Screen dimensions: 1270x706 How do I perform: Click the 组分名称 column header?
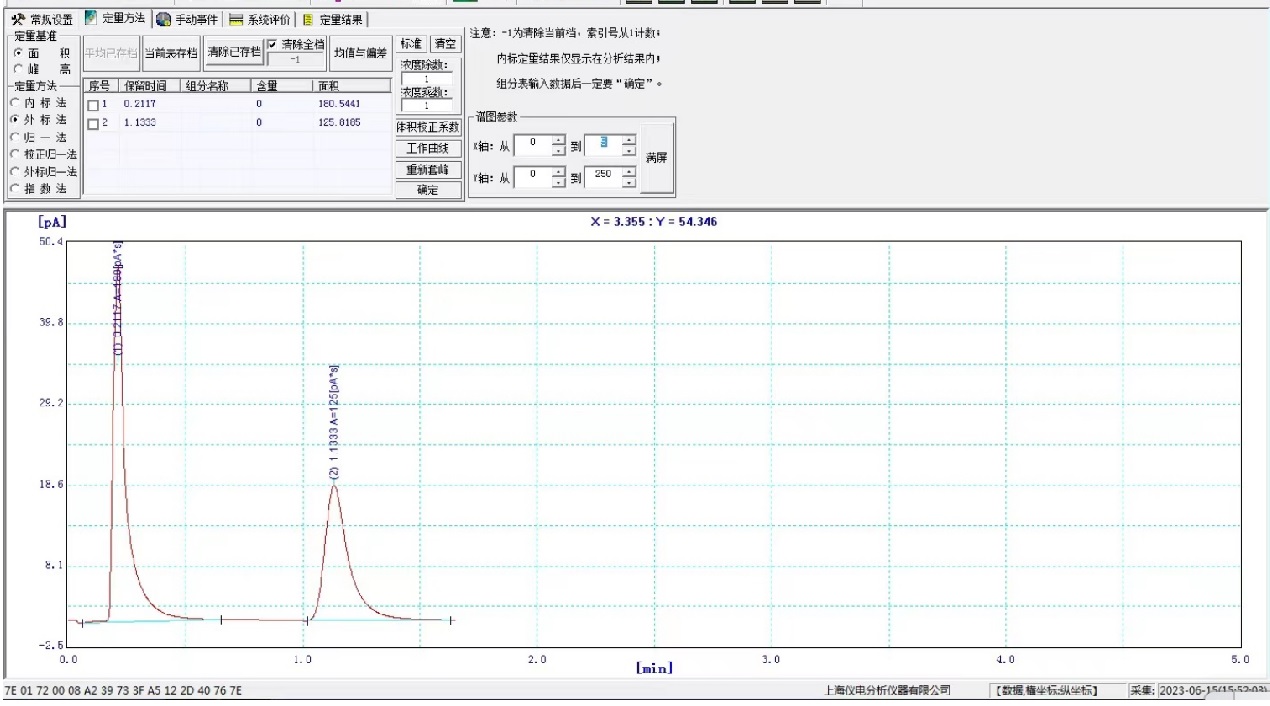(216, 86)
